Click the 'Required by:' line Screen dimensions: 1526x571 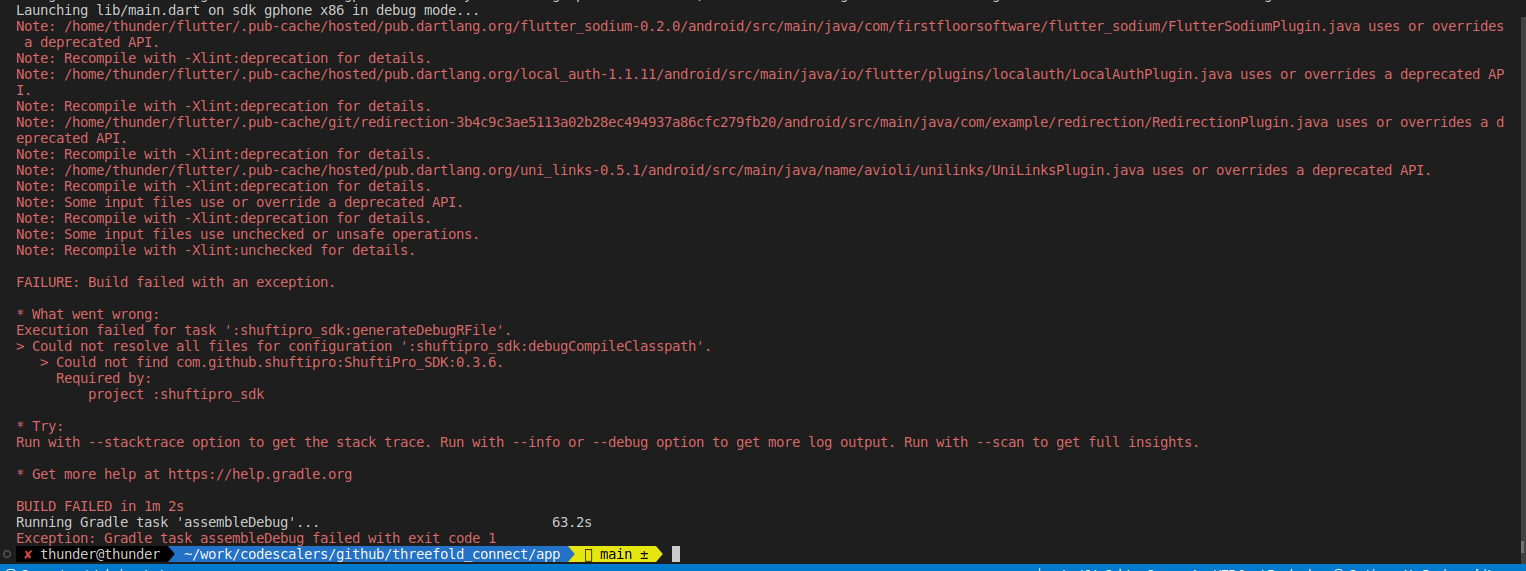click(104, 378)
